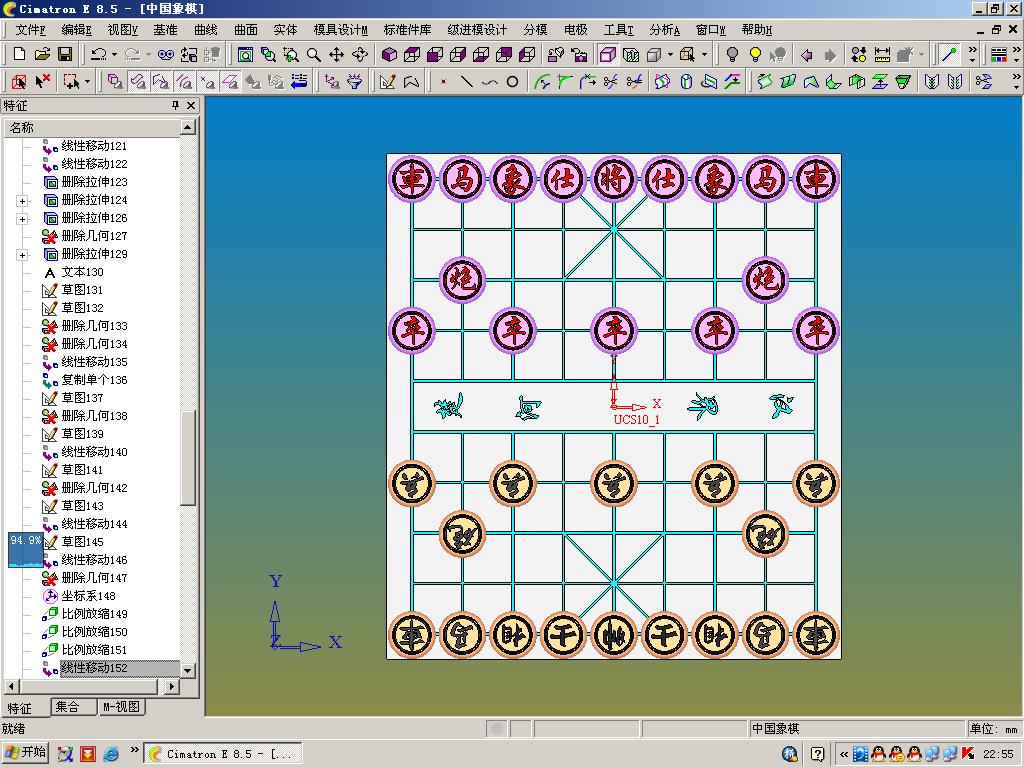
Task: Click the feature tree vertical scrollbar thumb
Action: (x=187, y=458)
